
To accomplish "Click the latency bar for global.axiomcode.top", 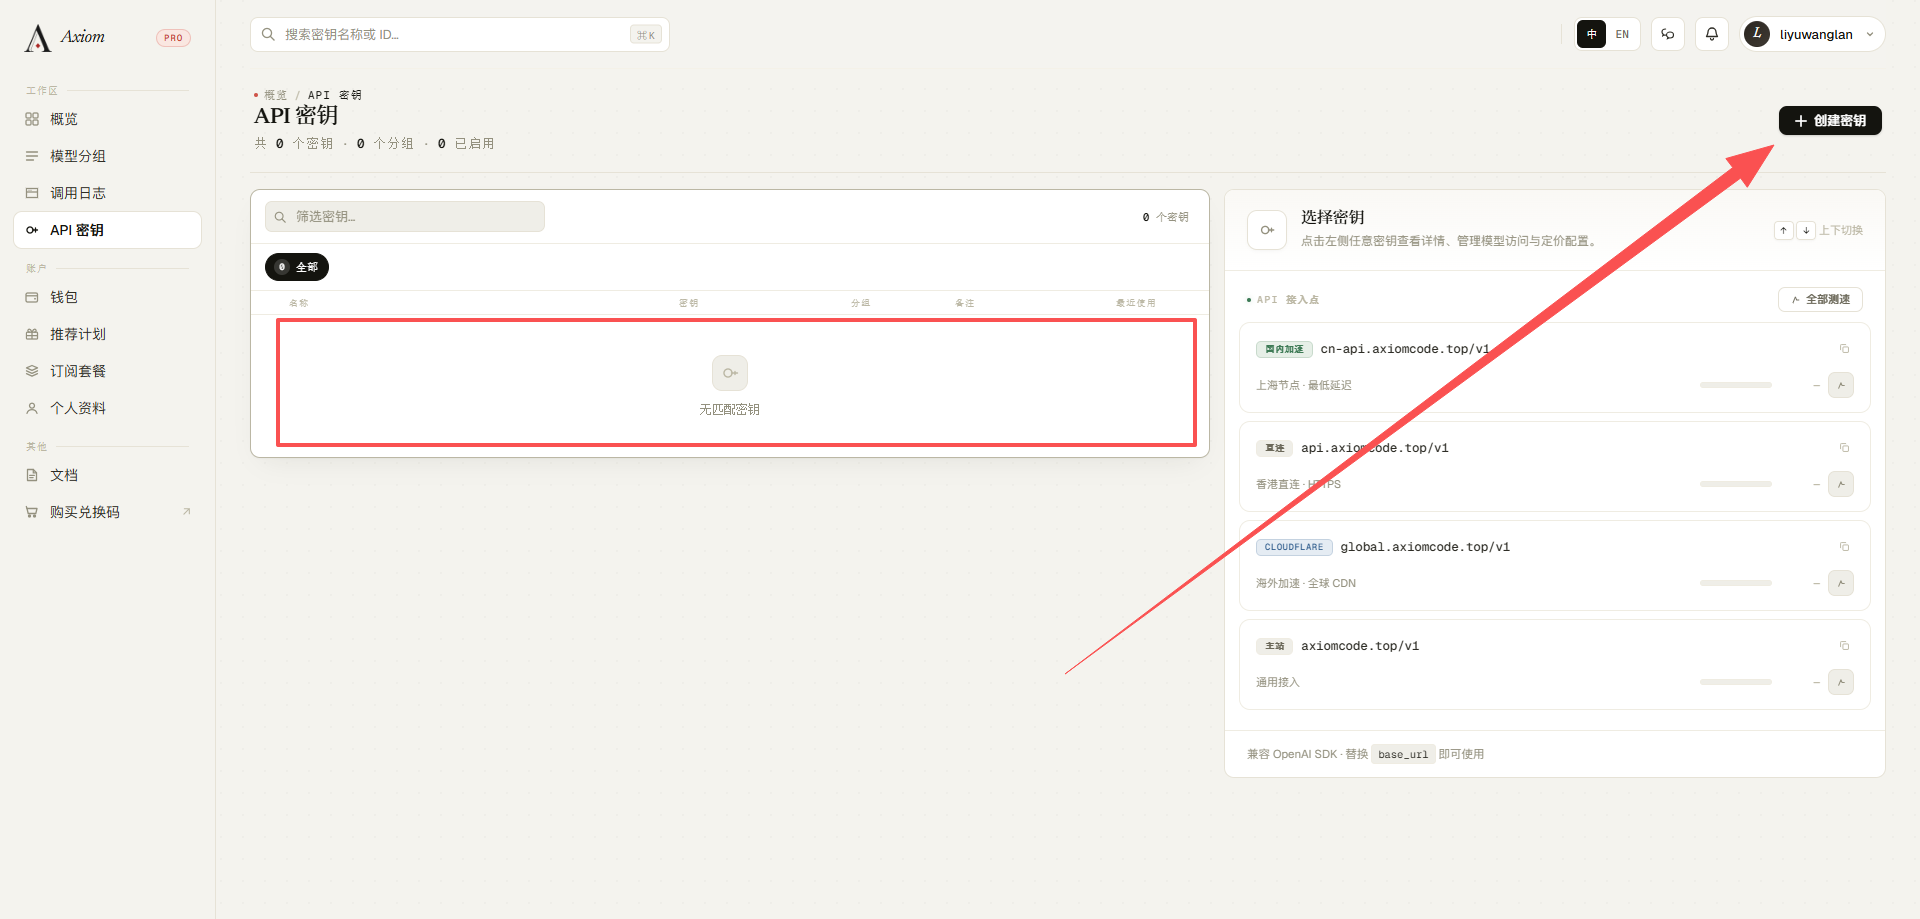I will (1736, 583).
